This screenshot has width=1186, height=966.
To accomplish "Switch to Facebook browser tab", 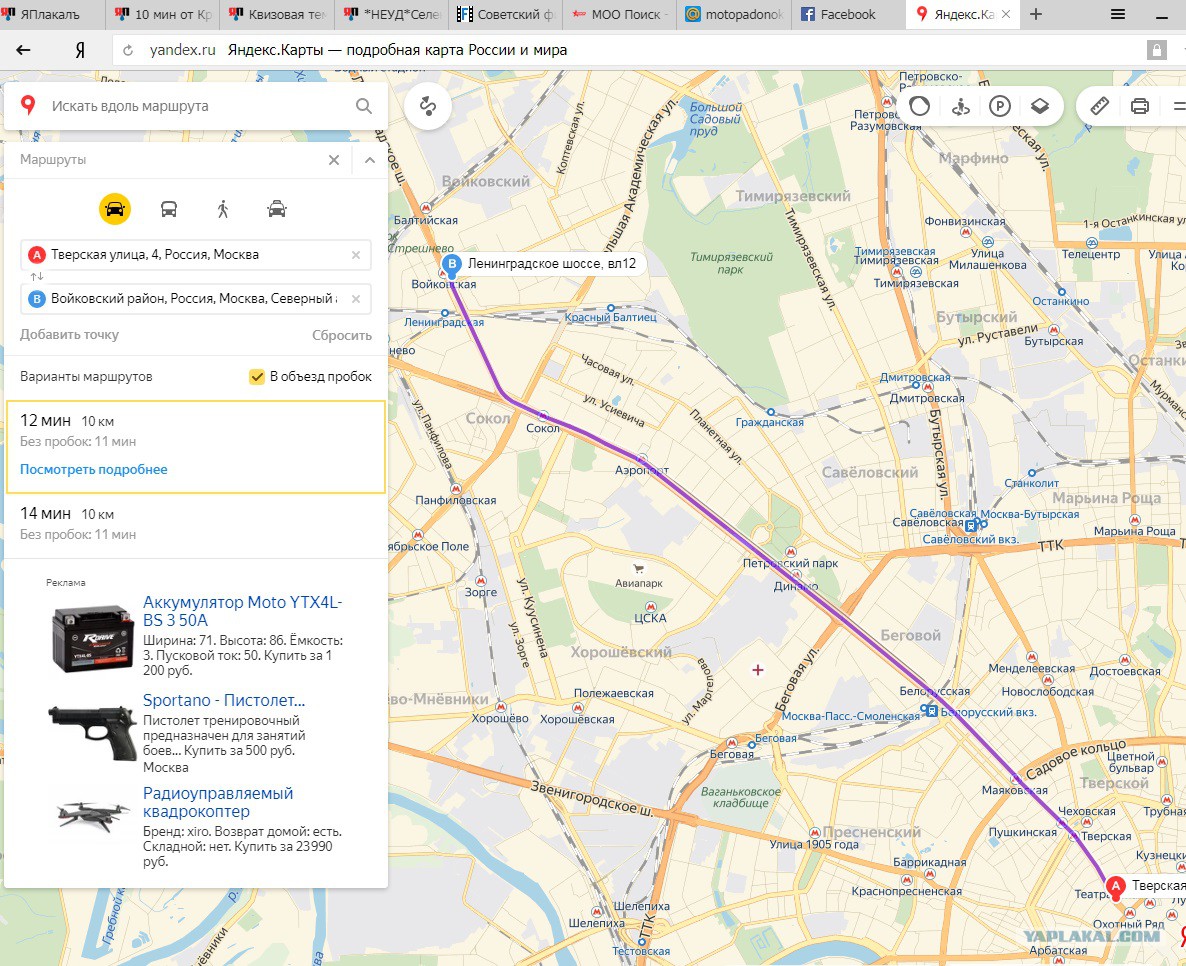I will tap(847, 14).
